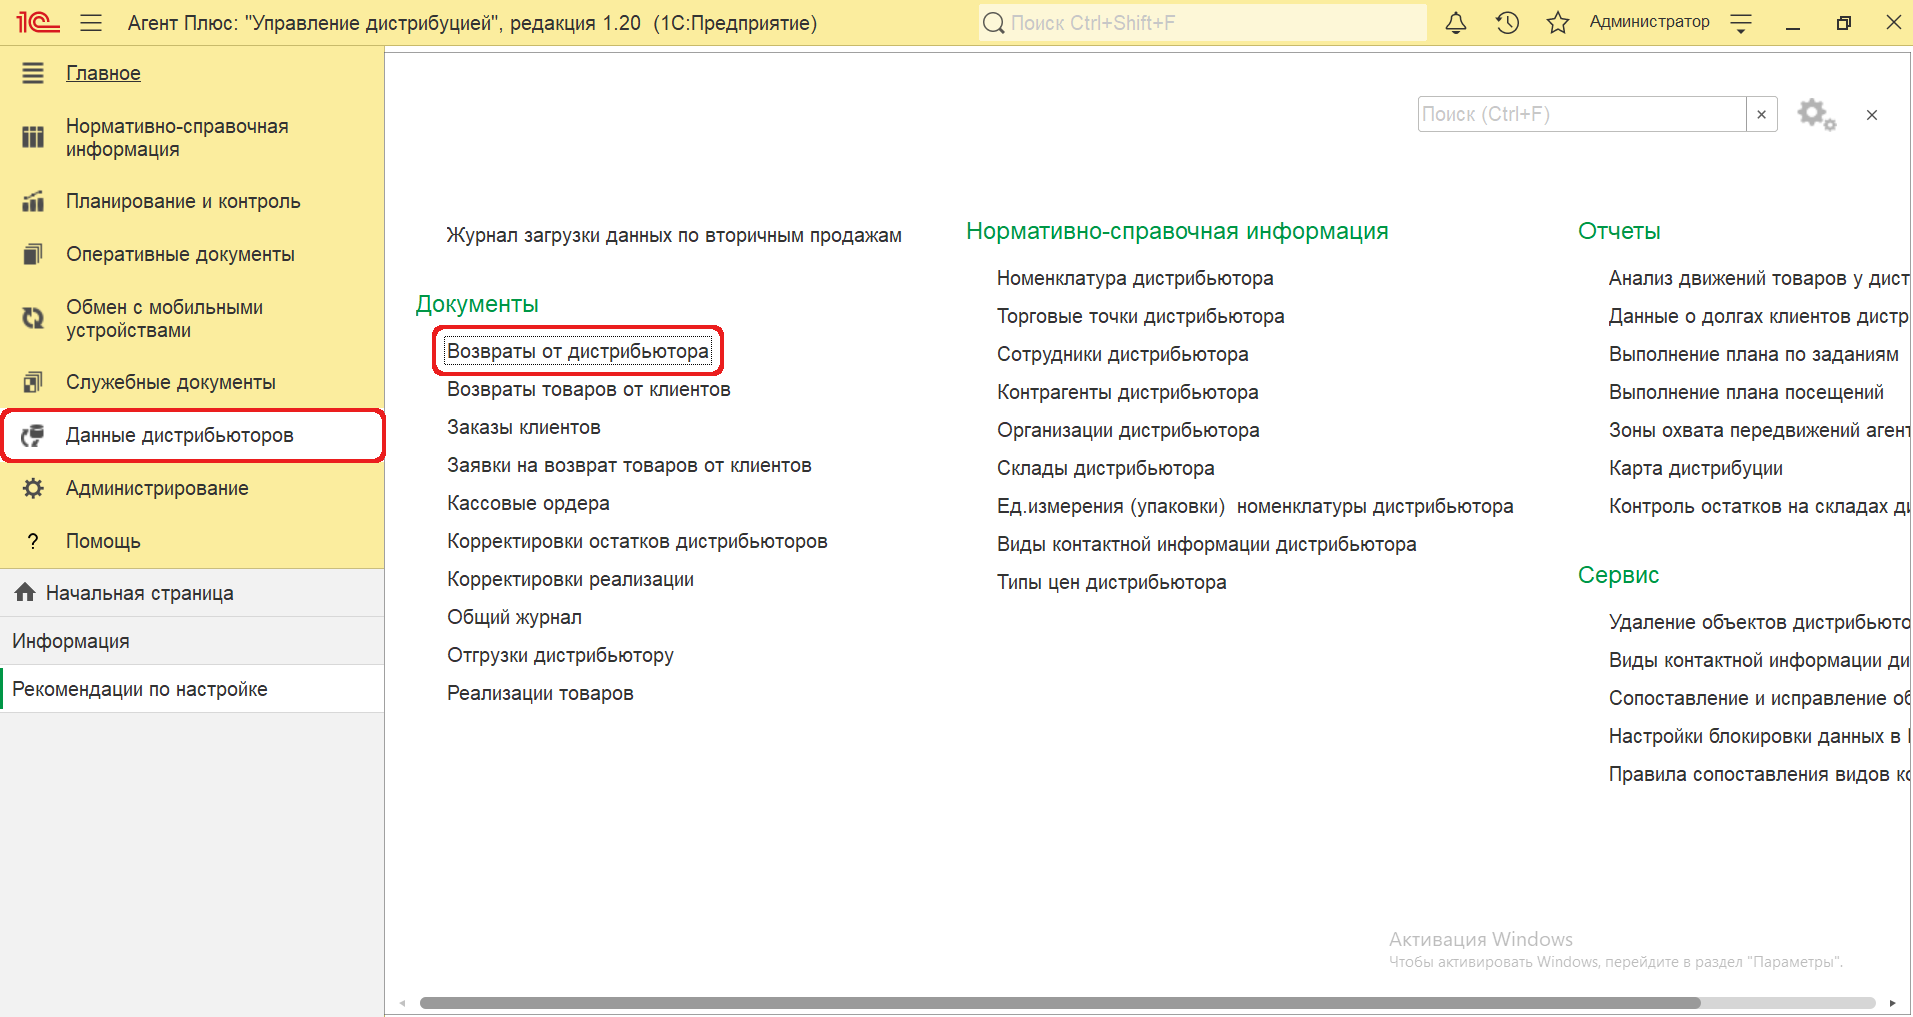Click the Администратор user name
The image size is (1913, 1017).
[1649, 22]
